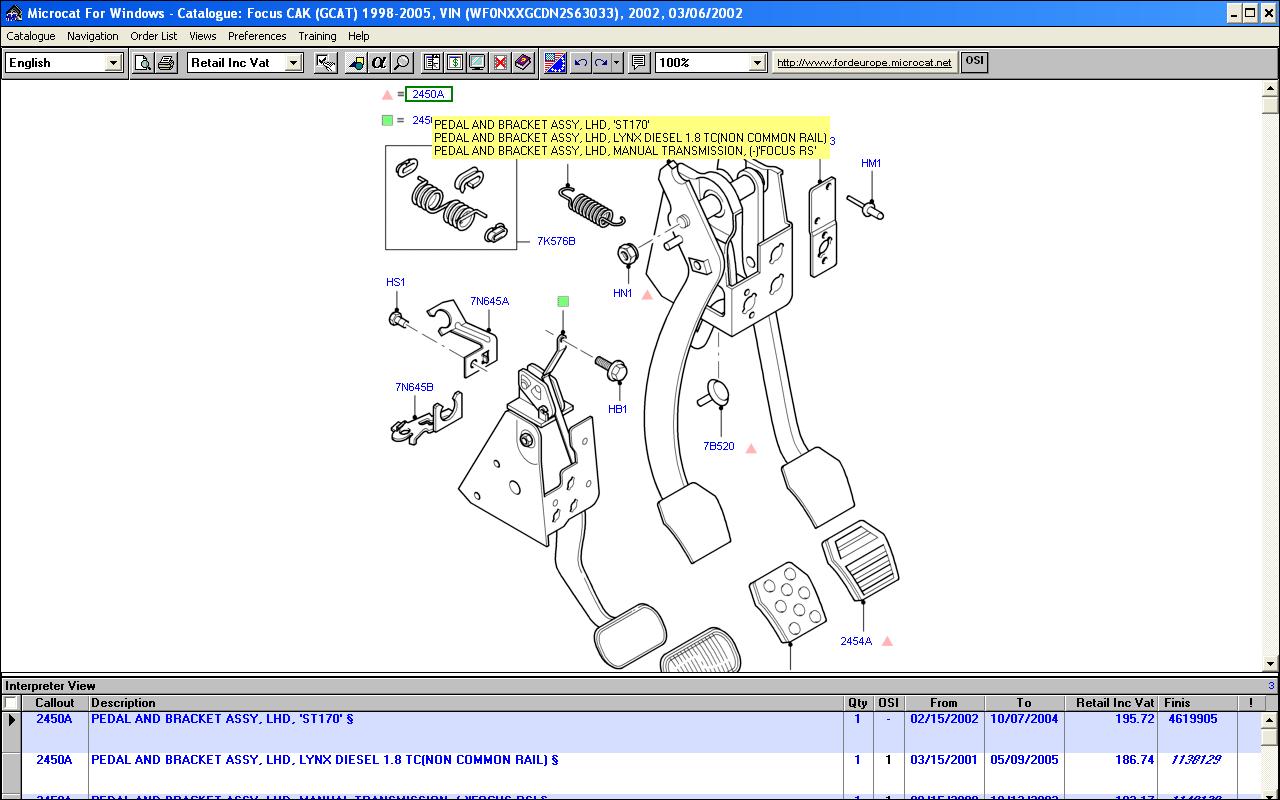
Task: Click the 7K576B callout in the diagram
Action: click(556, 241)
